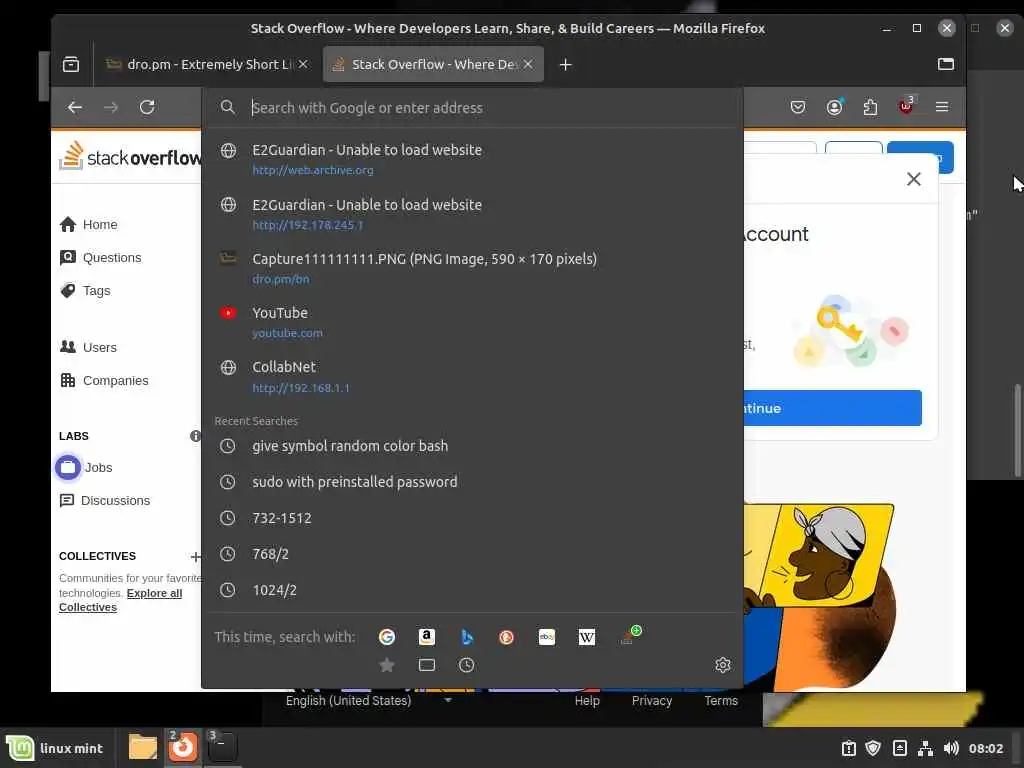Open the extensions puzzle icon

[x=870, y=107]
